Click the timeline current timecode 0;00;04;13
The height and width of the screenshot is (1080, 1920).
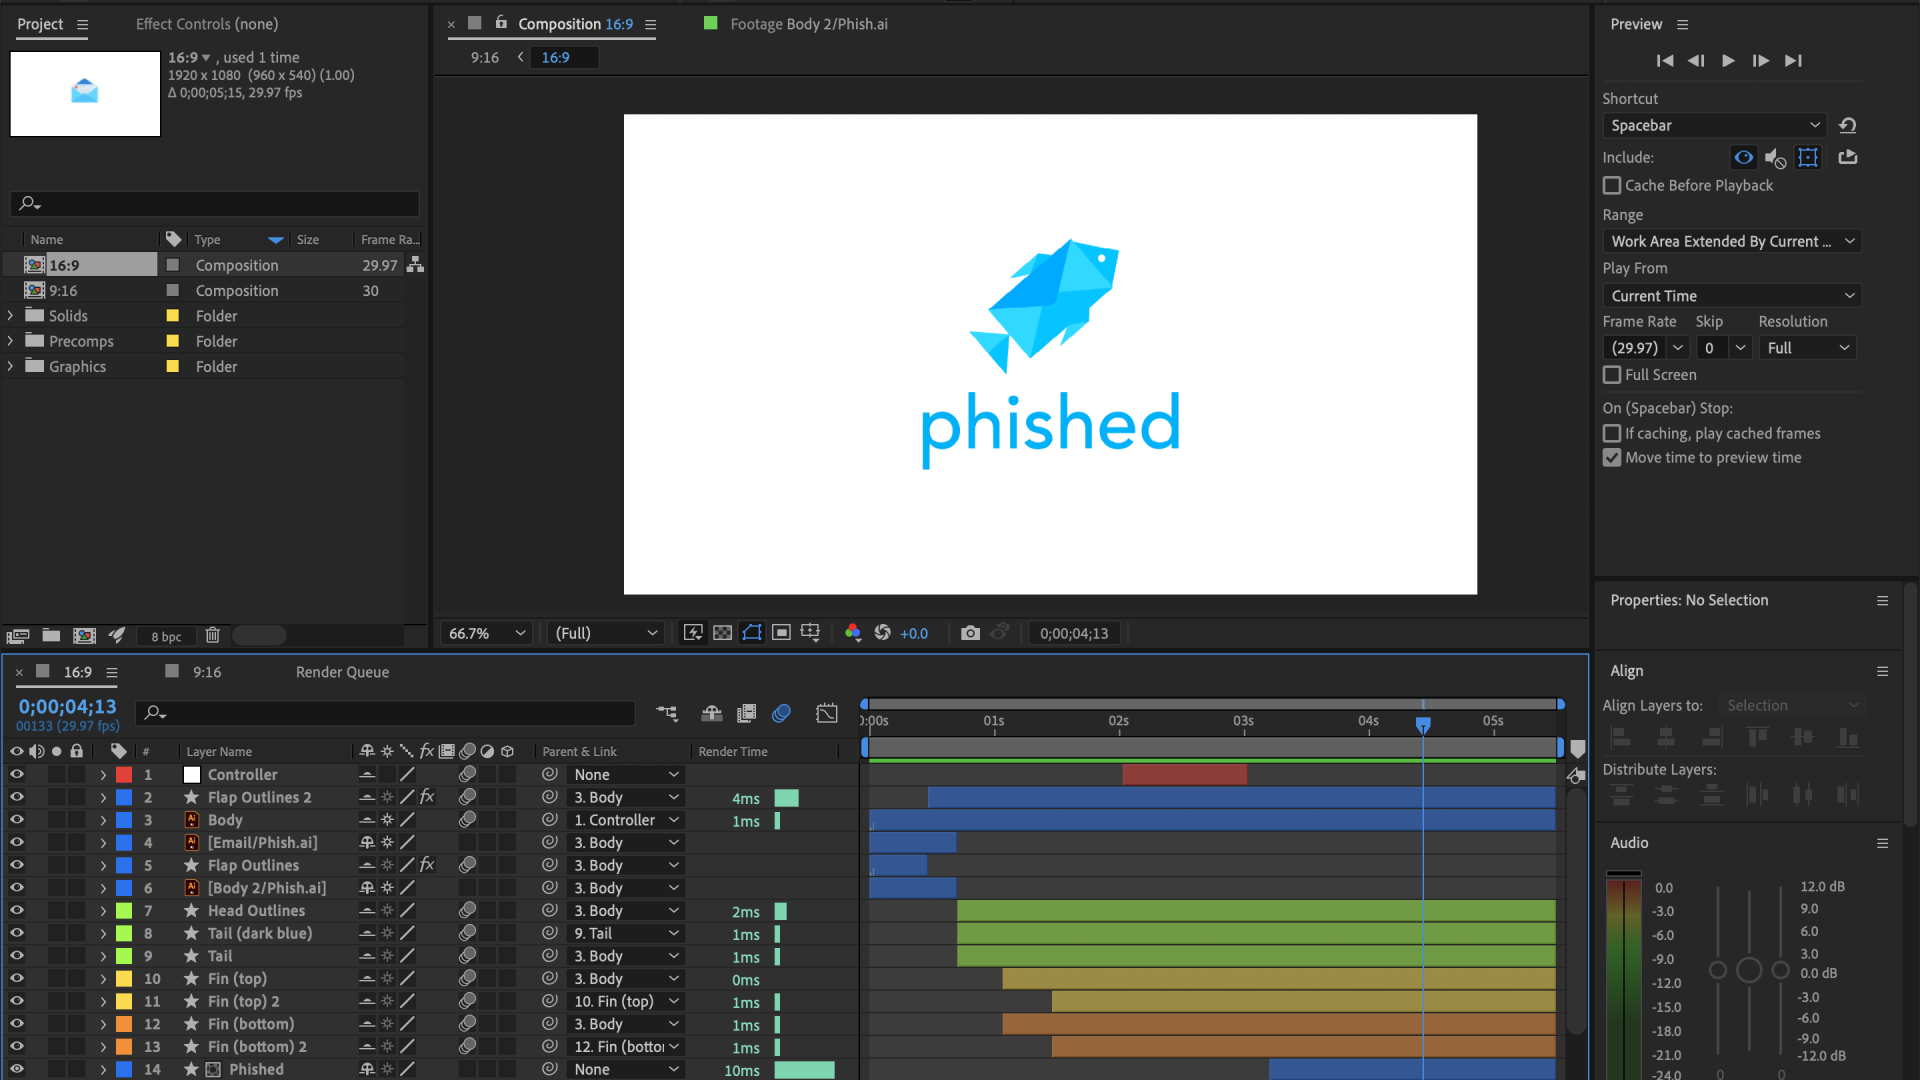67,706
